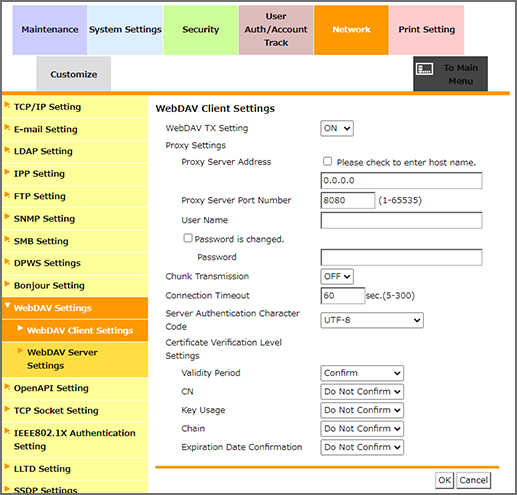Click the arrow icon beside SMB Setting
The height and width of the screenshot is (495, 517).
point(7,239)
